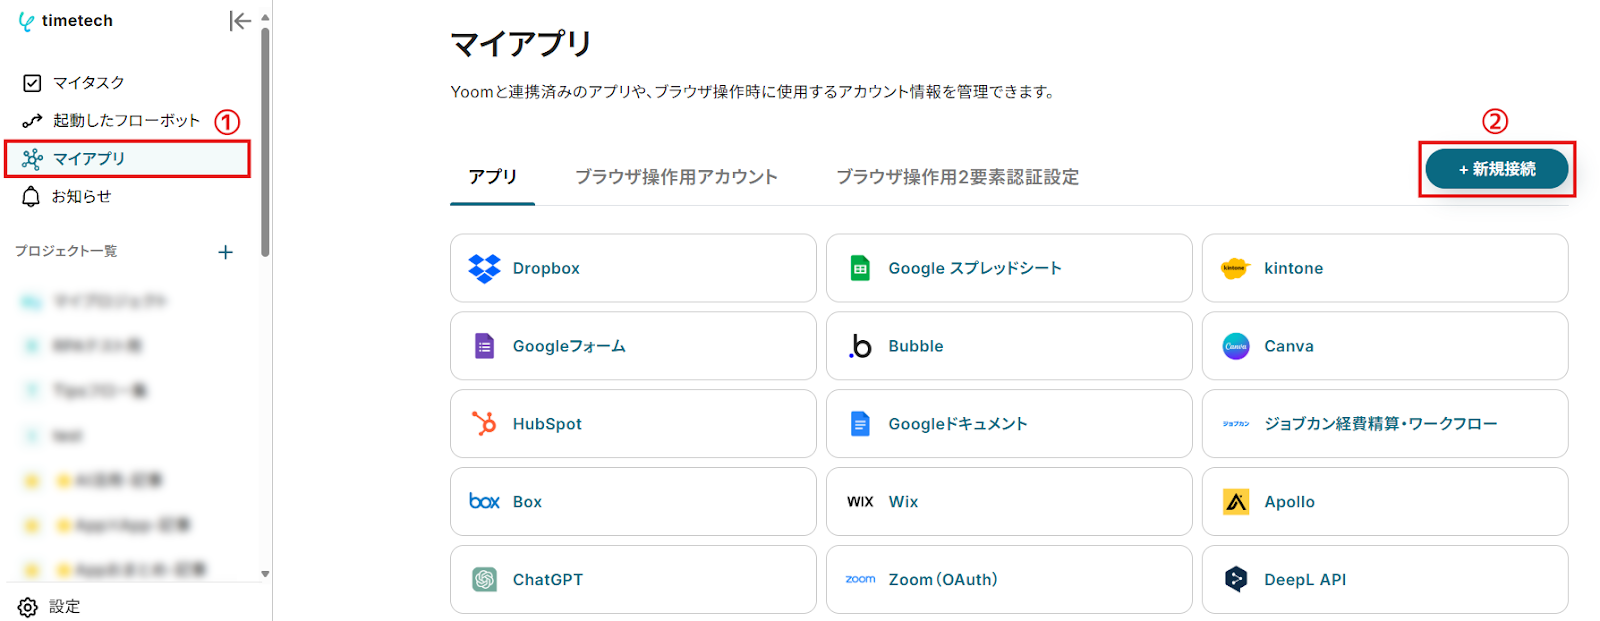
Task: Open マイタスク checkbox icon in sidebar
Action: coord(32,83)
